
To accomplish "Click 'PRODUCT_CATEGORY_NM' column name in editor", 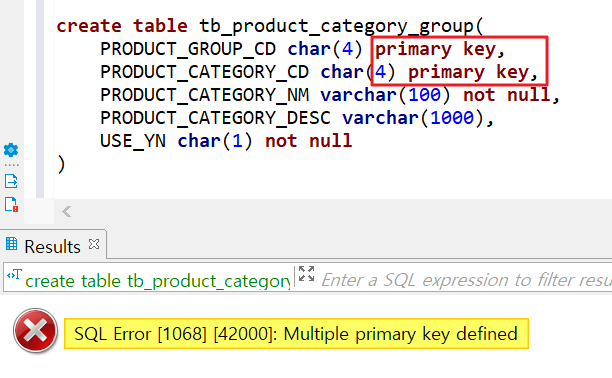I will (x=205, y=95).
